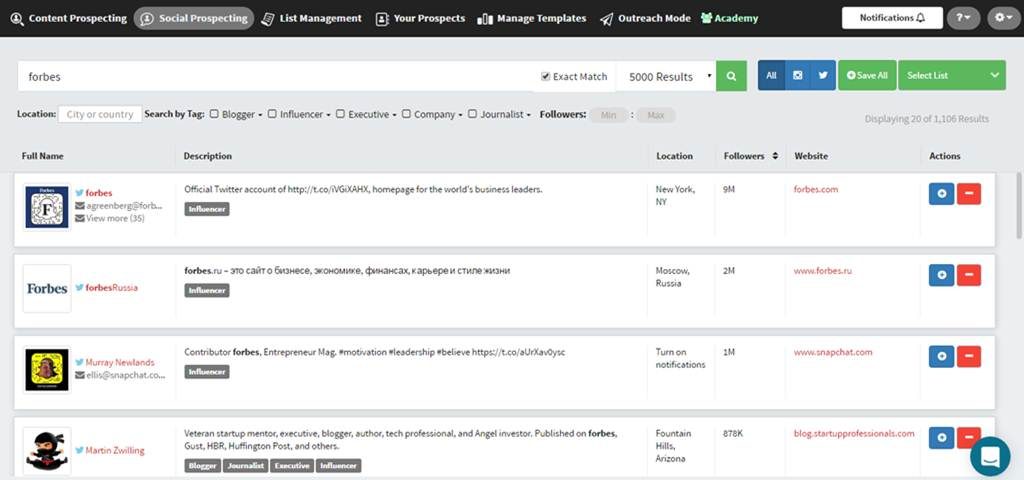Open the Academy link
Screen dimensions: 1024x480
[x=729, y=18]
